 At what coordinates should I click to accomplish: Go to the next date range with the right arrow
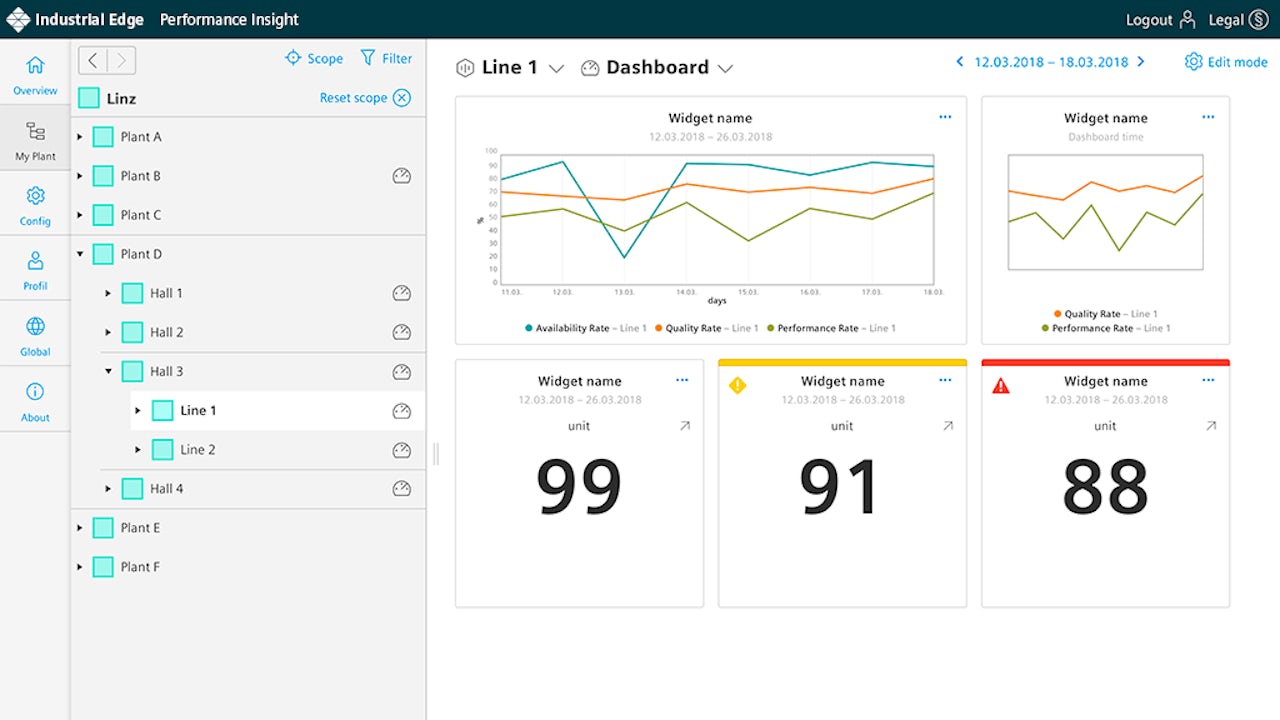(x=1142, y=61)
